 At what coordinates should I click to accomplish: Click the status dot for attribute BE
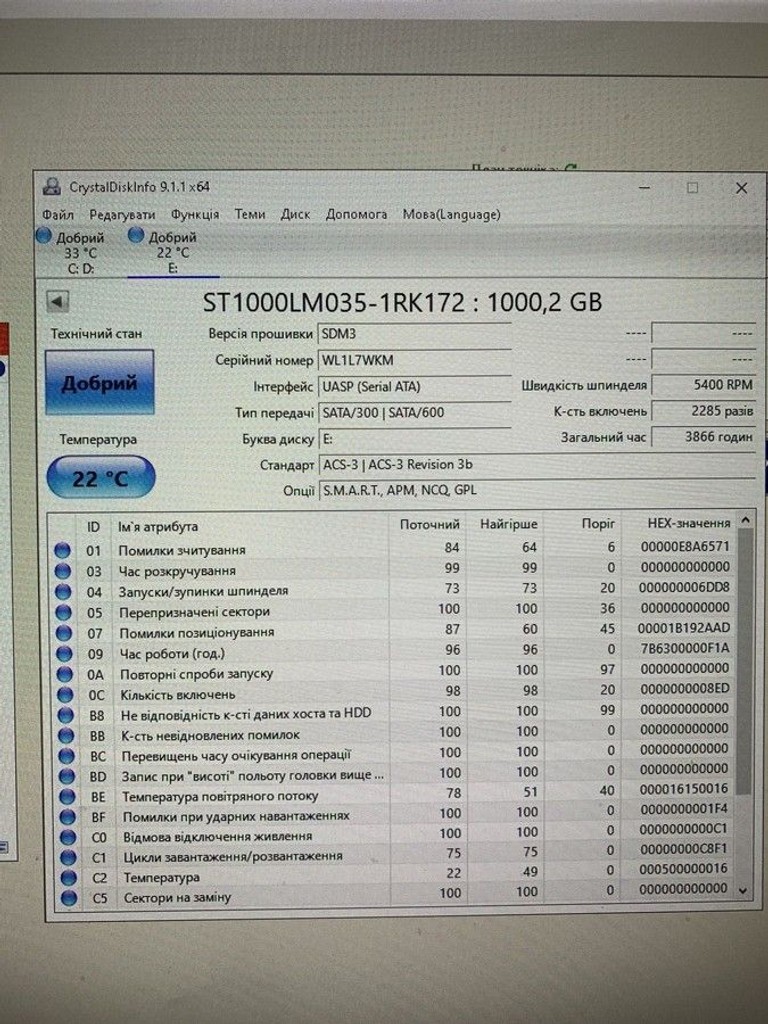[67, 797]
